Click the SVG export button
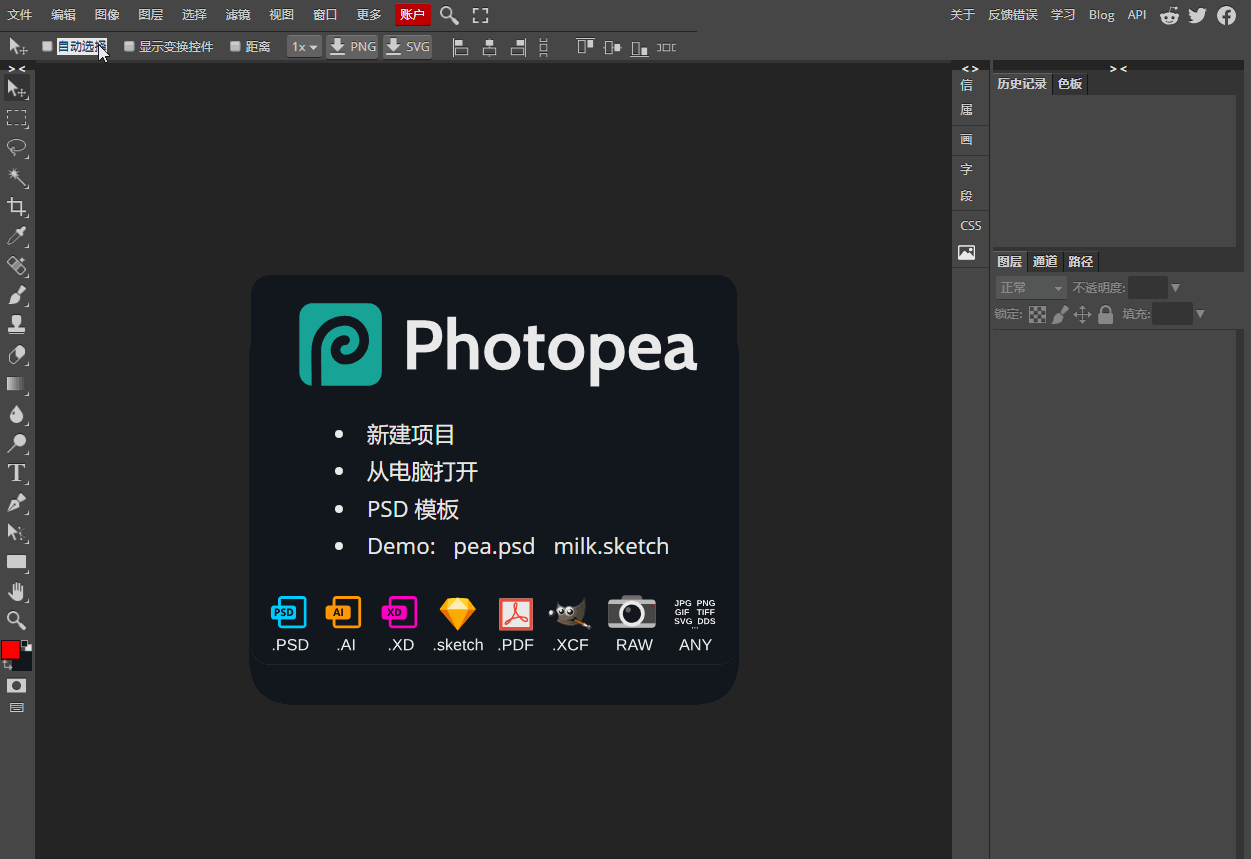 (x=408, y=47)
